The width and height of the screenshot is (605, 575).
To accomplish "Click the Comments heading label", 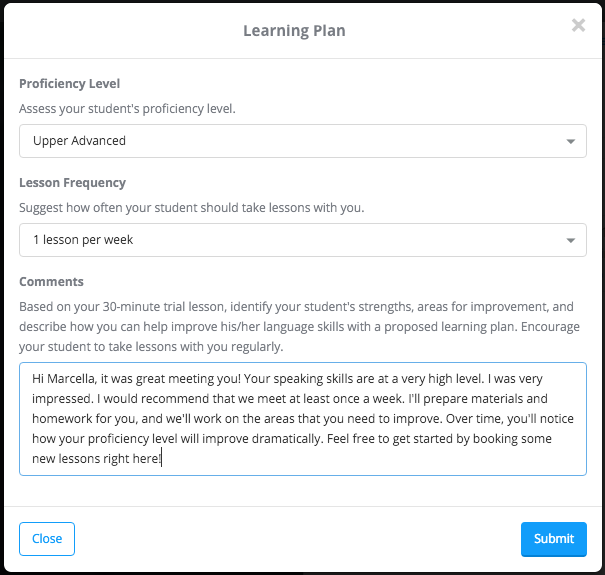I will 51,282.
